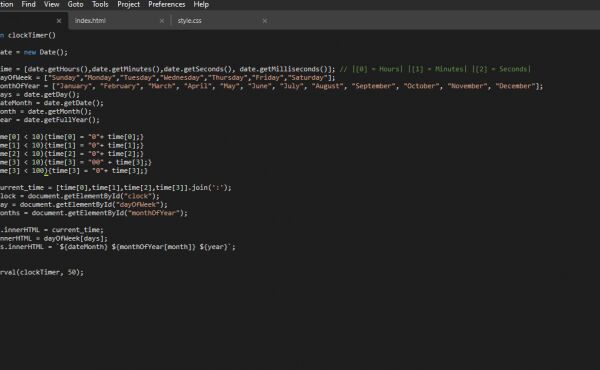The height and width of the screenshot is (370, 600).
Task: Click the Hours Minutes Seconds comment
Action: click(x=435, y=69)
